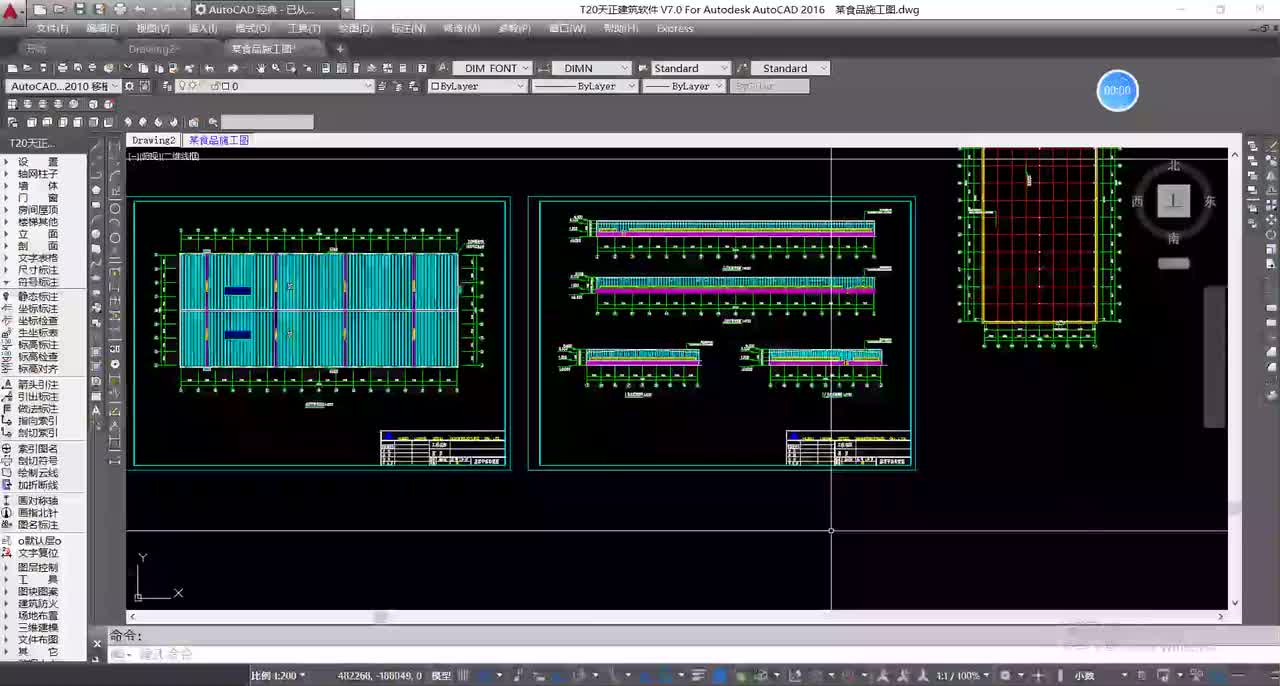The width and height of the screenshot is (1280, 686).
Task: Click the search text box in view toolbar
Action: (x=267, y=122)
